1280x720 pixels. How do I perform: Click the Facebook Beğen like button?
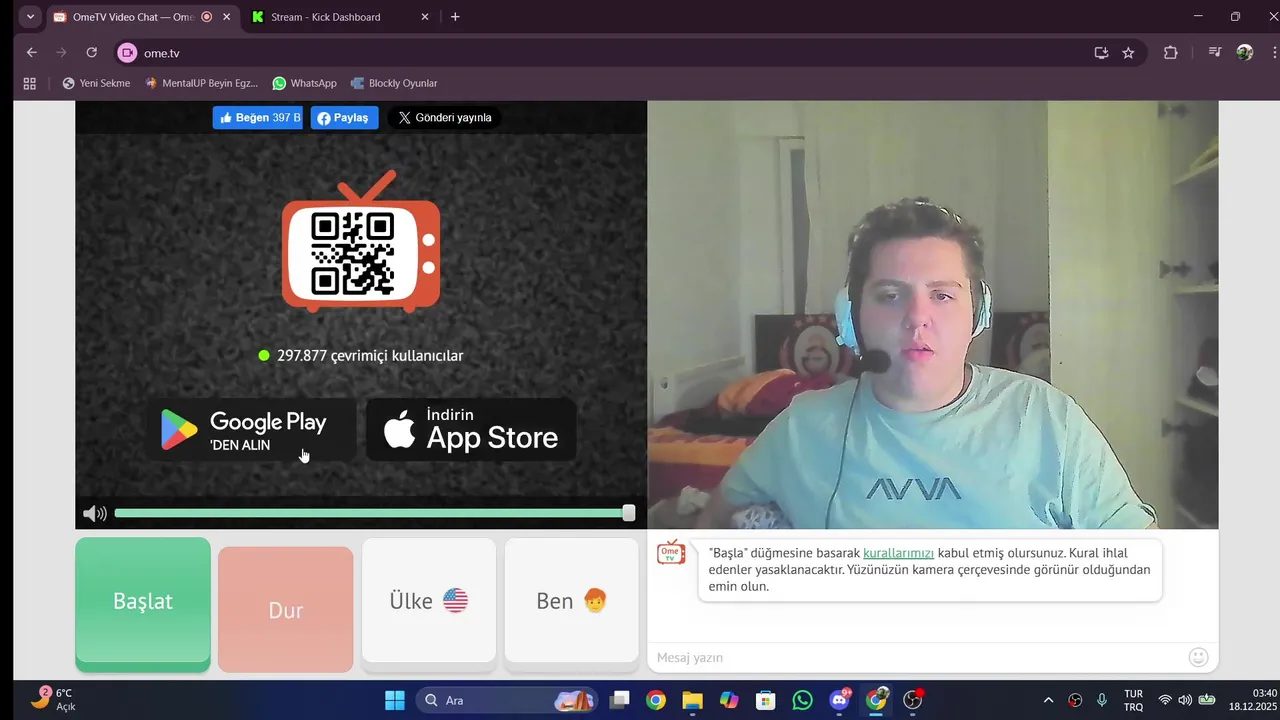258,117
